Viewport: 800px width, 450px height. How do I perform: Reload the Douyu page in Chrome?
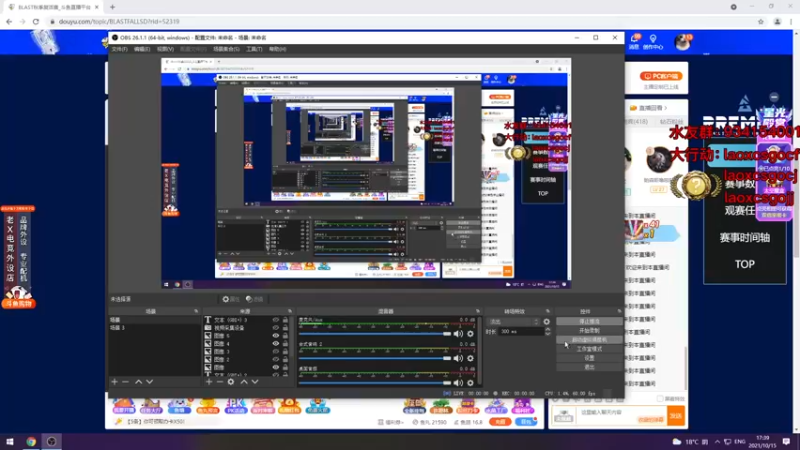click(x=36, y=21)
